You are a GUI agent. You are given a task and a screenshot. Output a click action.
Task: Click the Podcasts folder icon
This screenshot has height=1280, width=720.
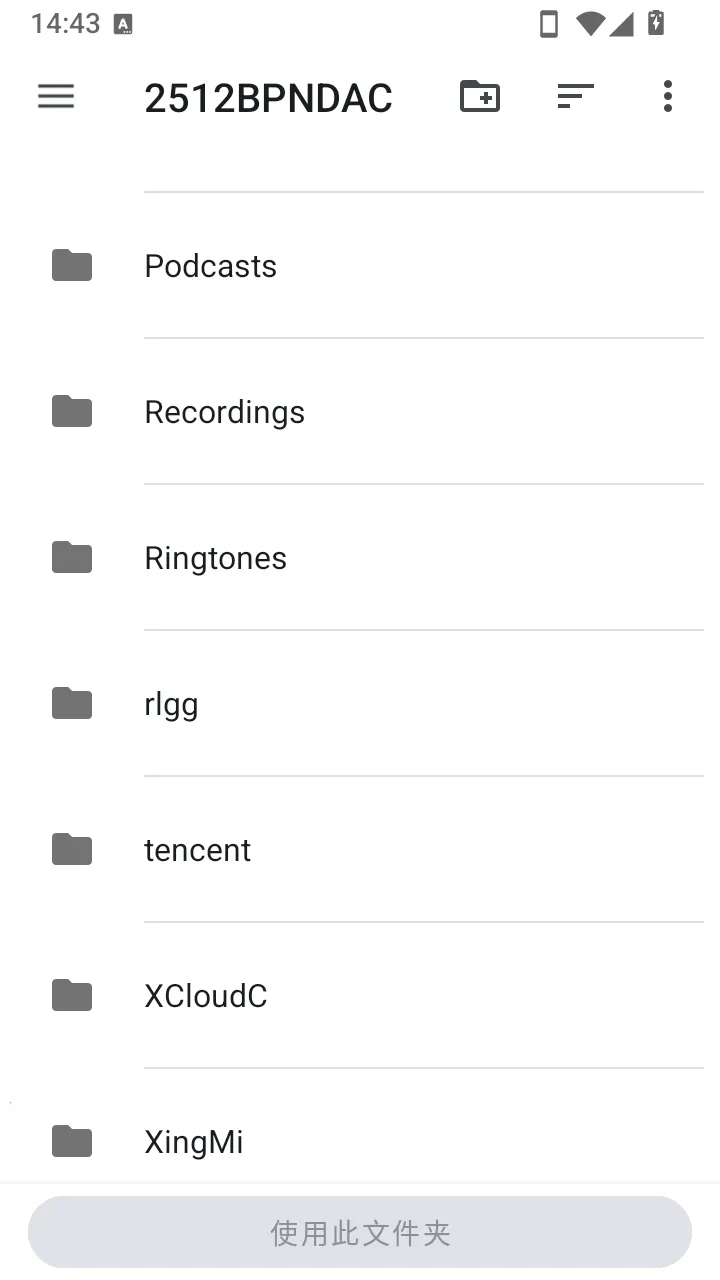72,265
